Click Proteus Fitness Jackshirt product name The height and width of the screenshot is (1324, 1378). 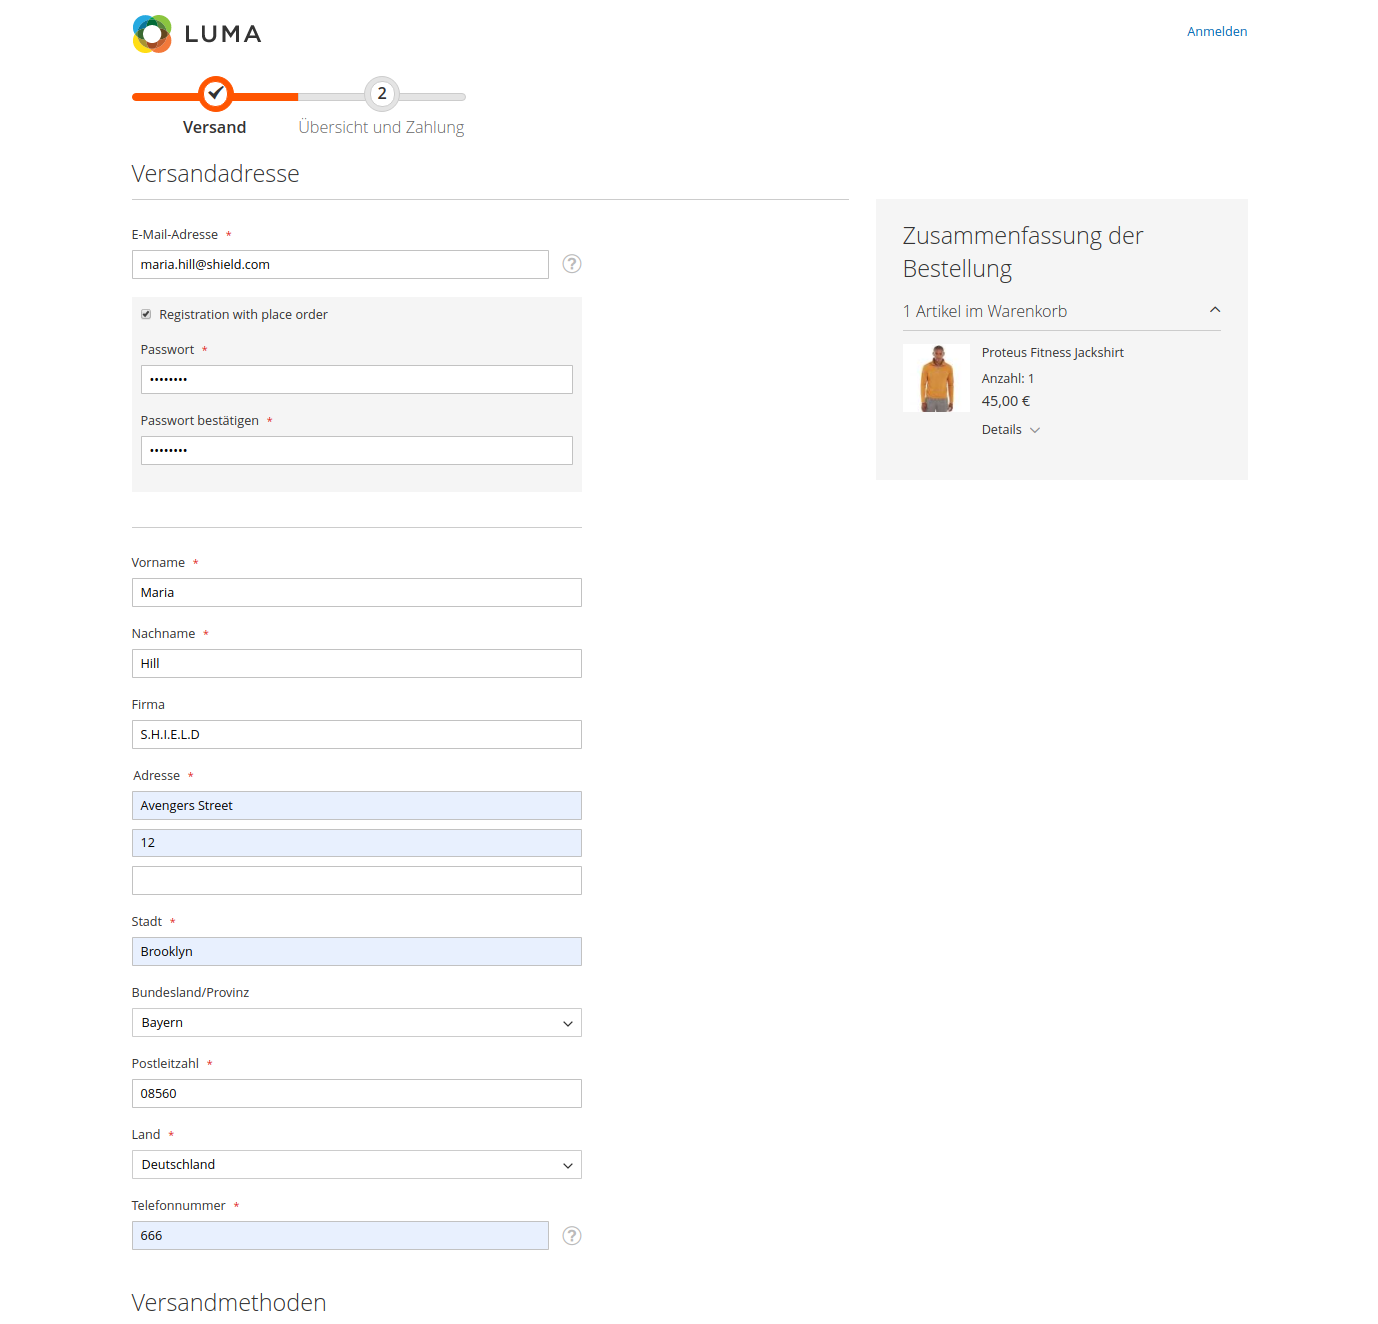pos(1053,353)
